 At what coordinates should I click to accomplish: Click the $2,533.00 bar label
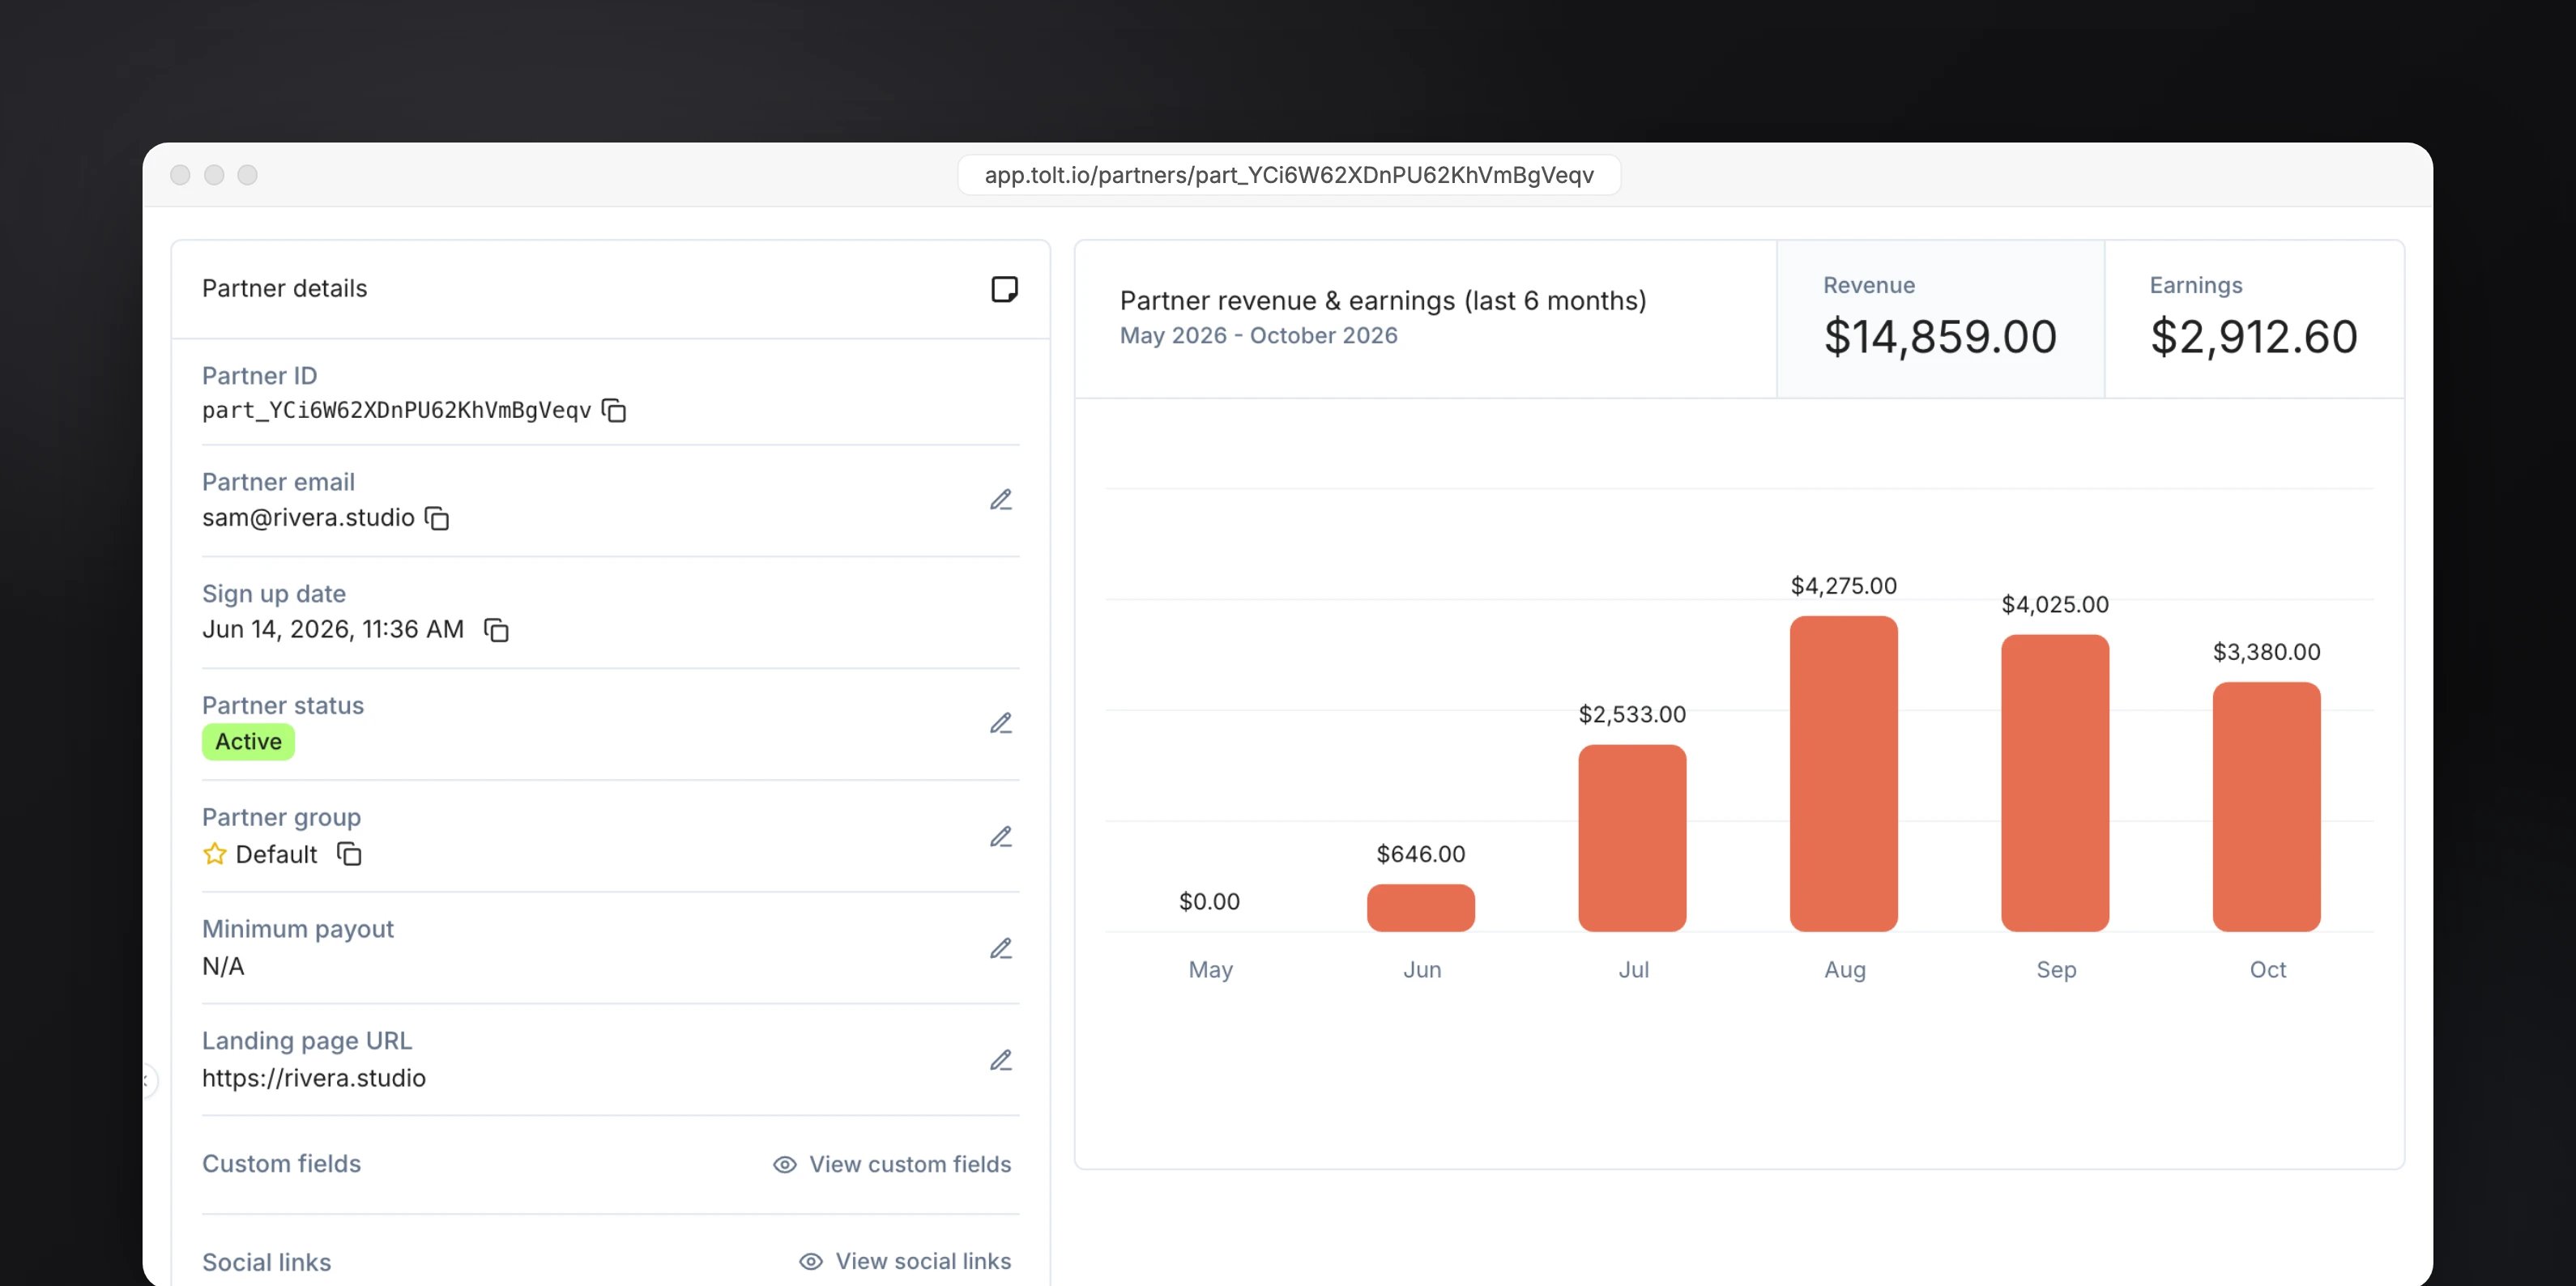[1632, 715]
